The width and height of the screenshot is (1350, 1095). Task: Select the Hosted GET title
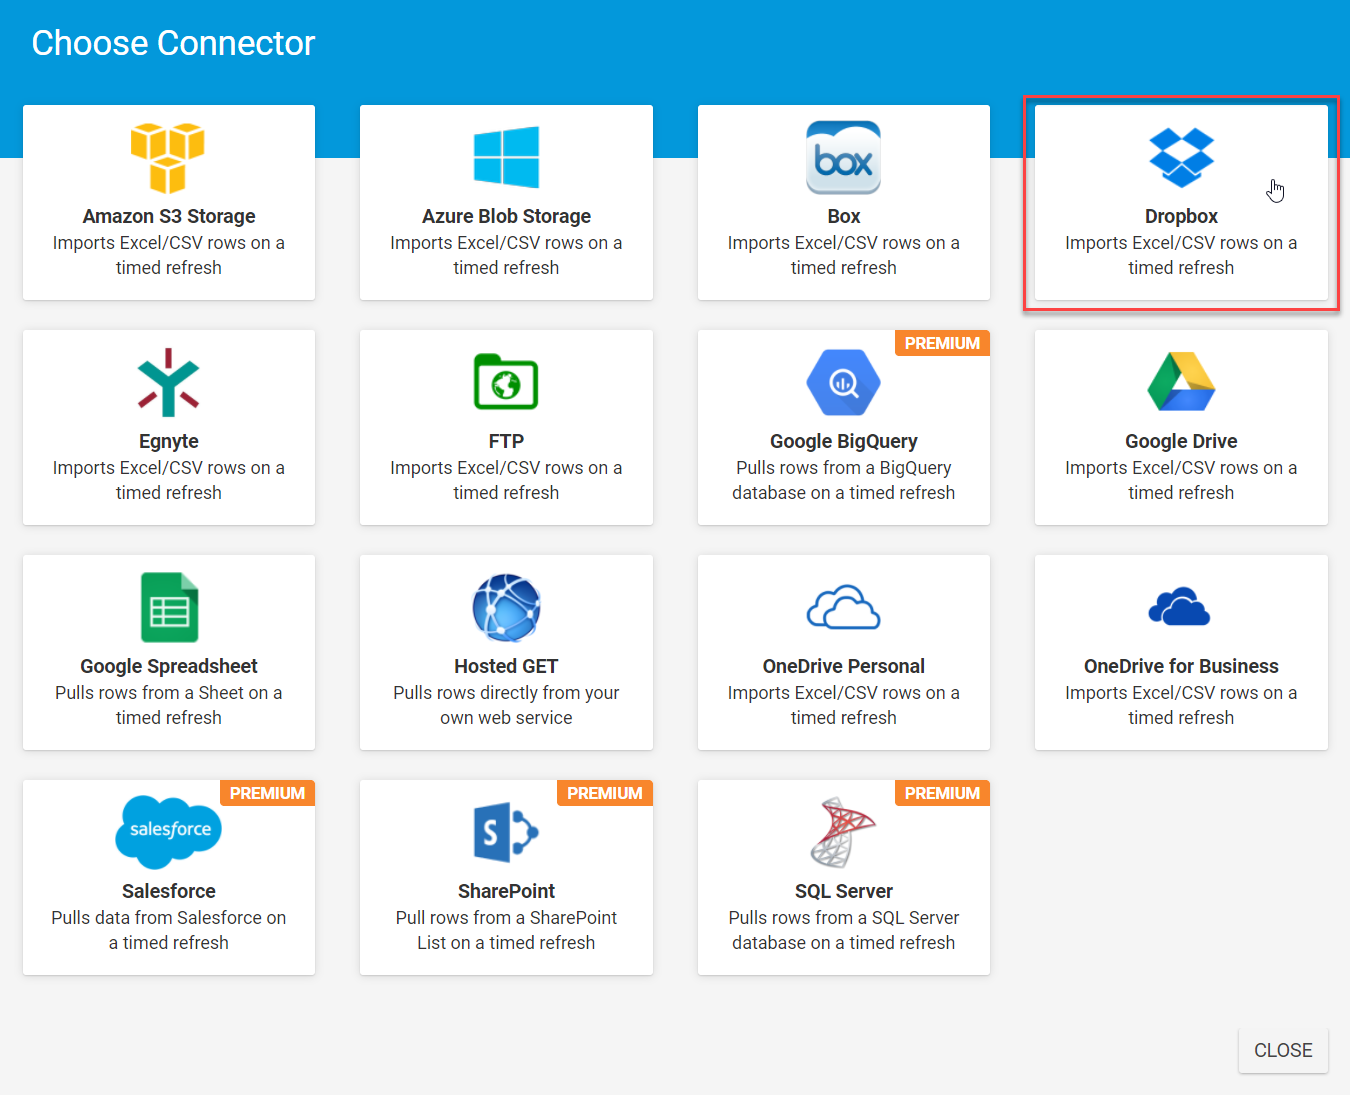tap(506, 666)
